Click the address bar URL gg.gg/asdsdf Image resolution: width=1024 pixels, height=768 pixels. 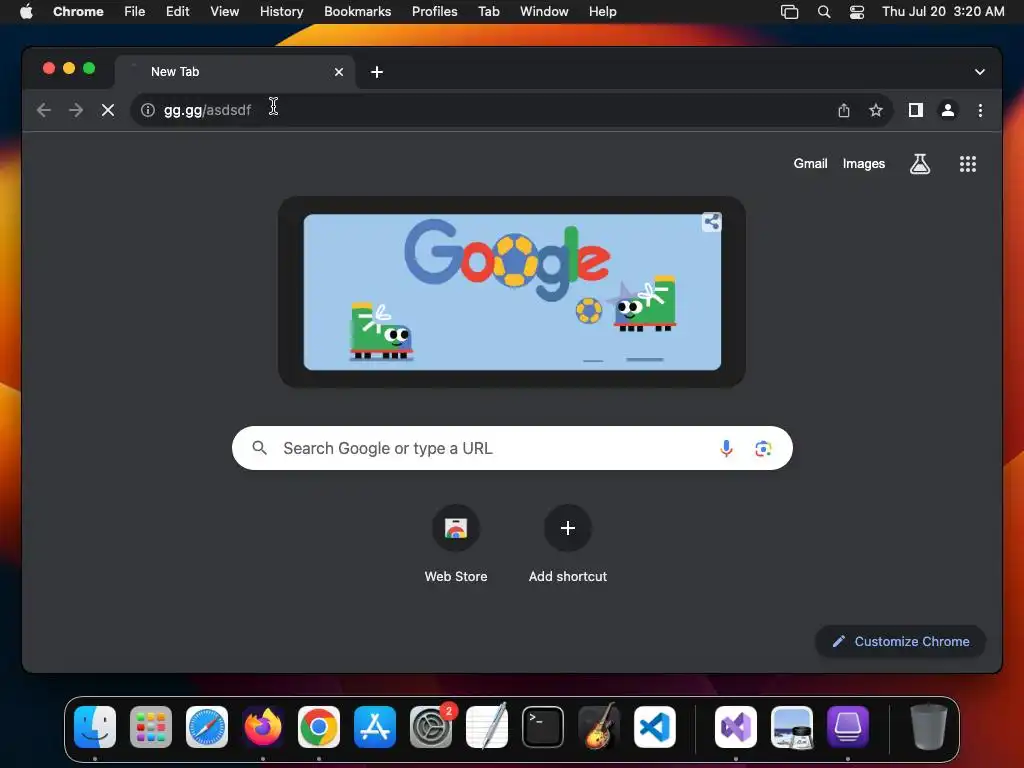pyautogui.click(x=207, y=110)
